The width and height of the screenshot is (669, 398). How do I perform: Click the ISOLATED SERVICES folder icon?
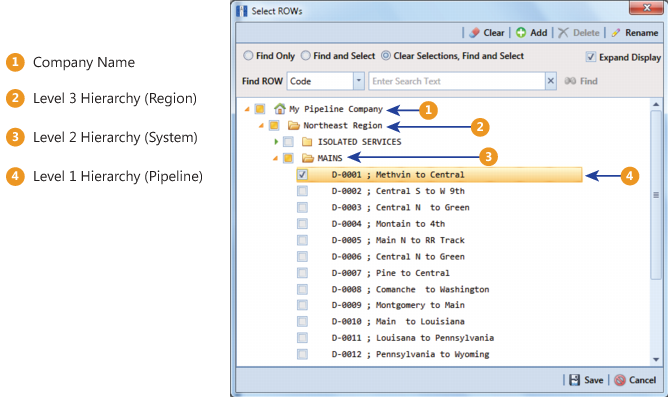(x=307, y=142)
